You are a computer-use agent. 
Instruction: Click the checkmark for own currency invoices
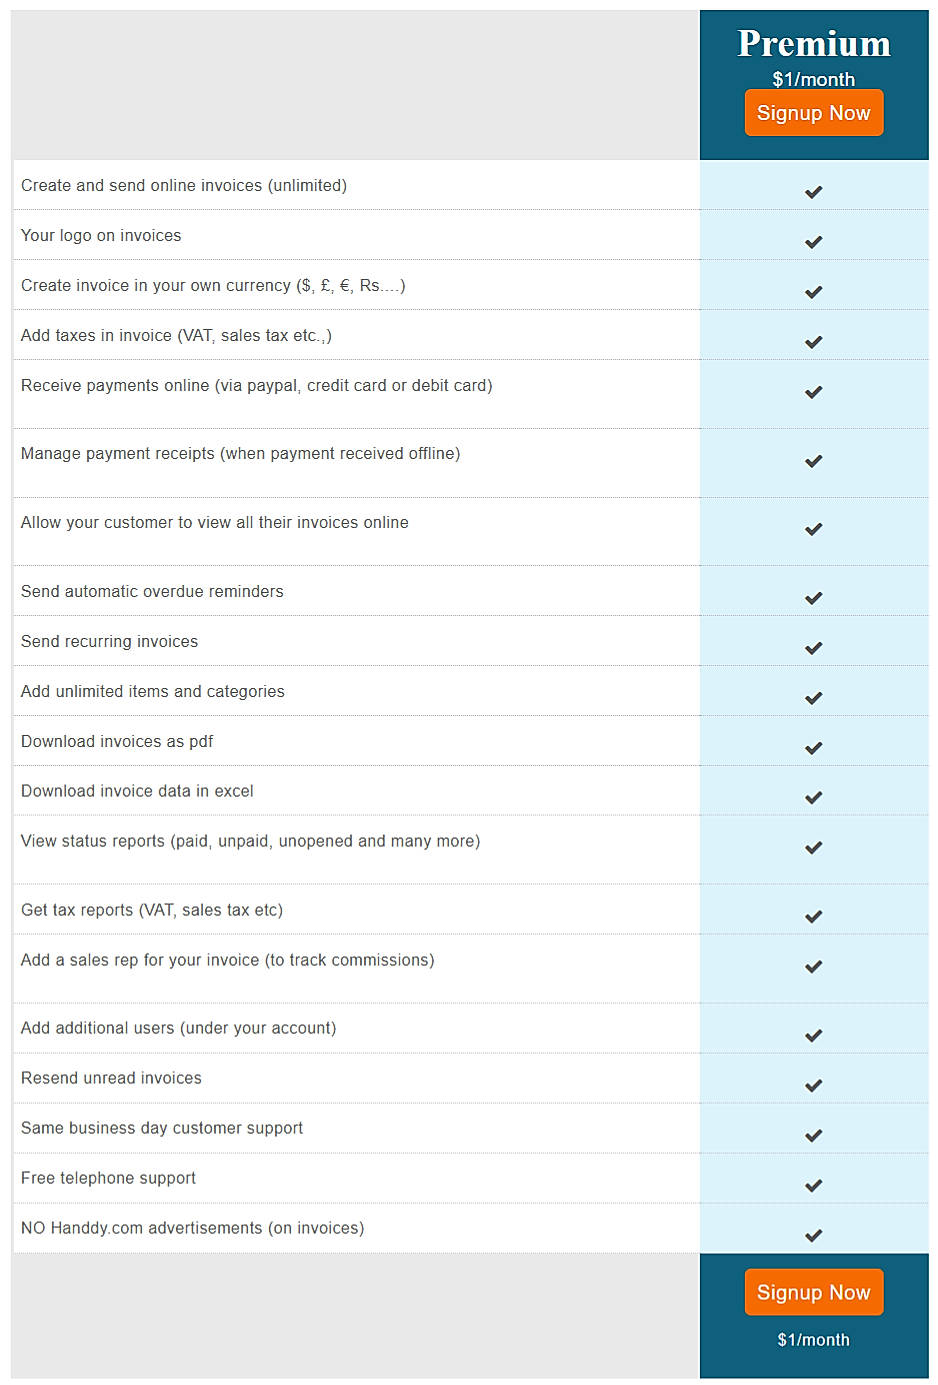pos(813,291)
